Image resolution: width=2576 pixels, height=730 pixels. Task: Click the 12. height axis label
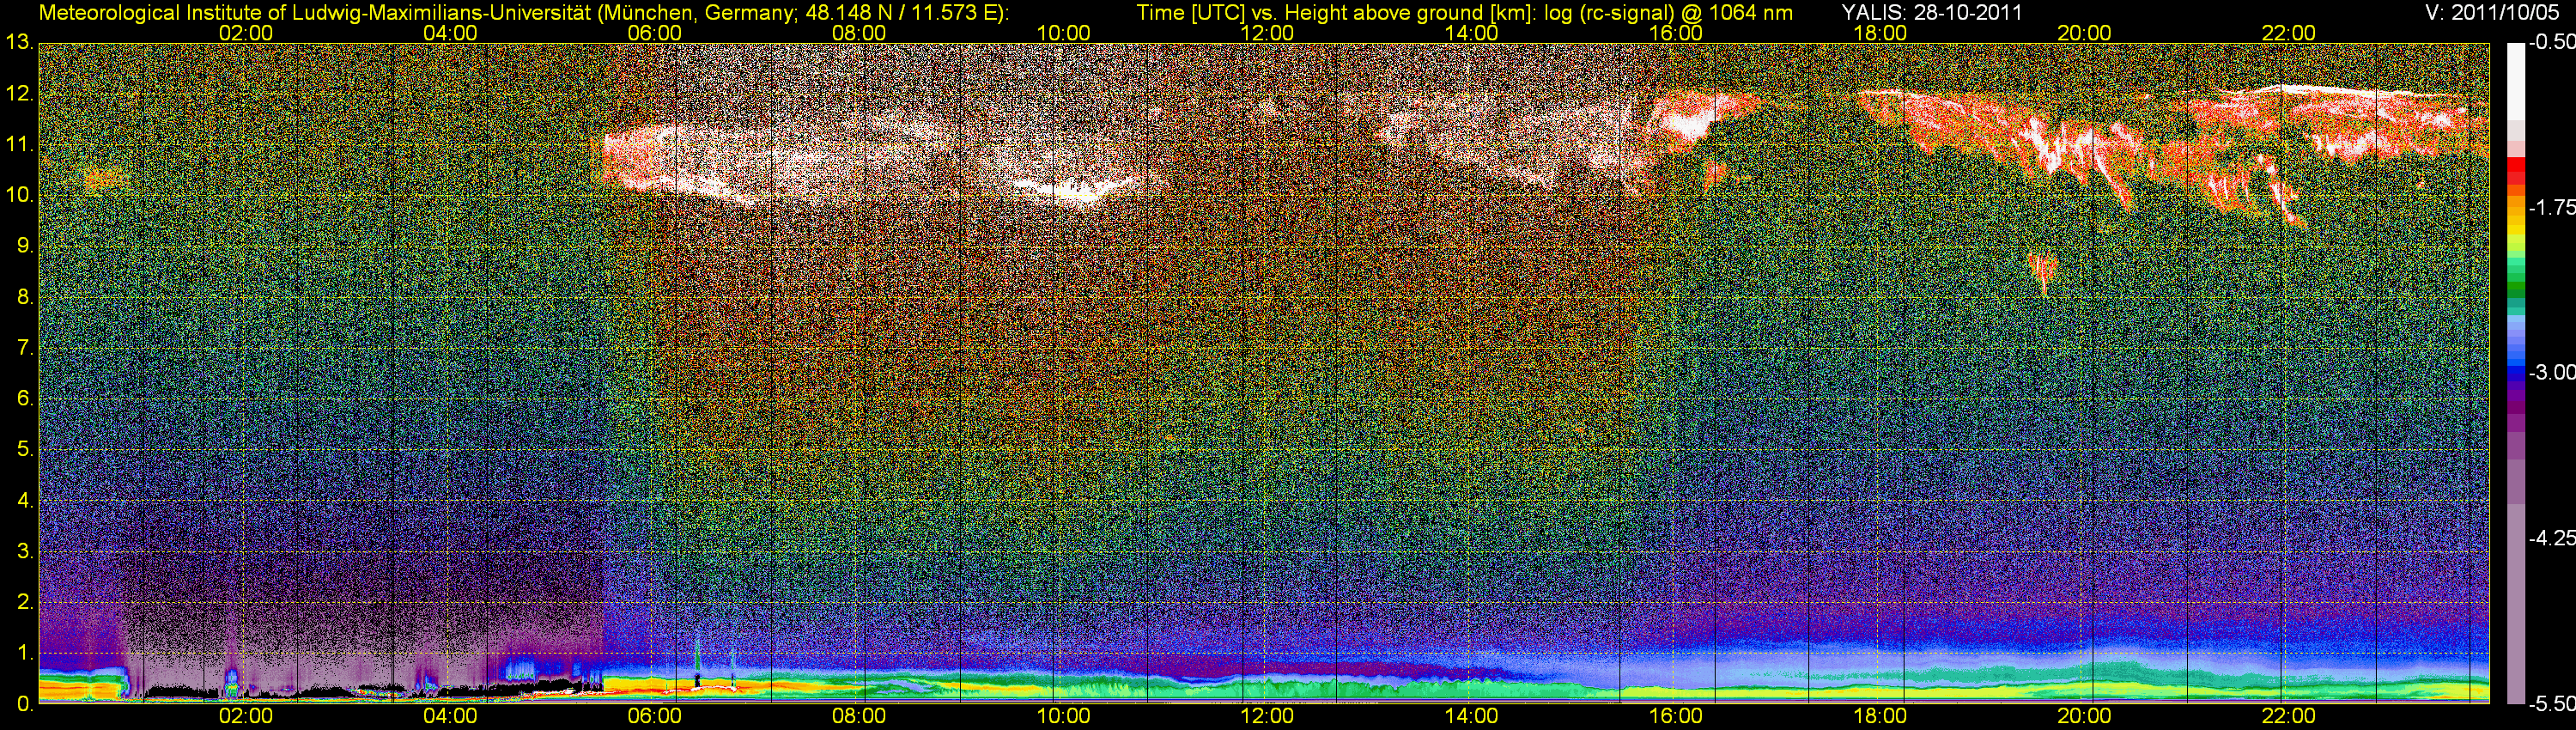point(19,94)
